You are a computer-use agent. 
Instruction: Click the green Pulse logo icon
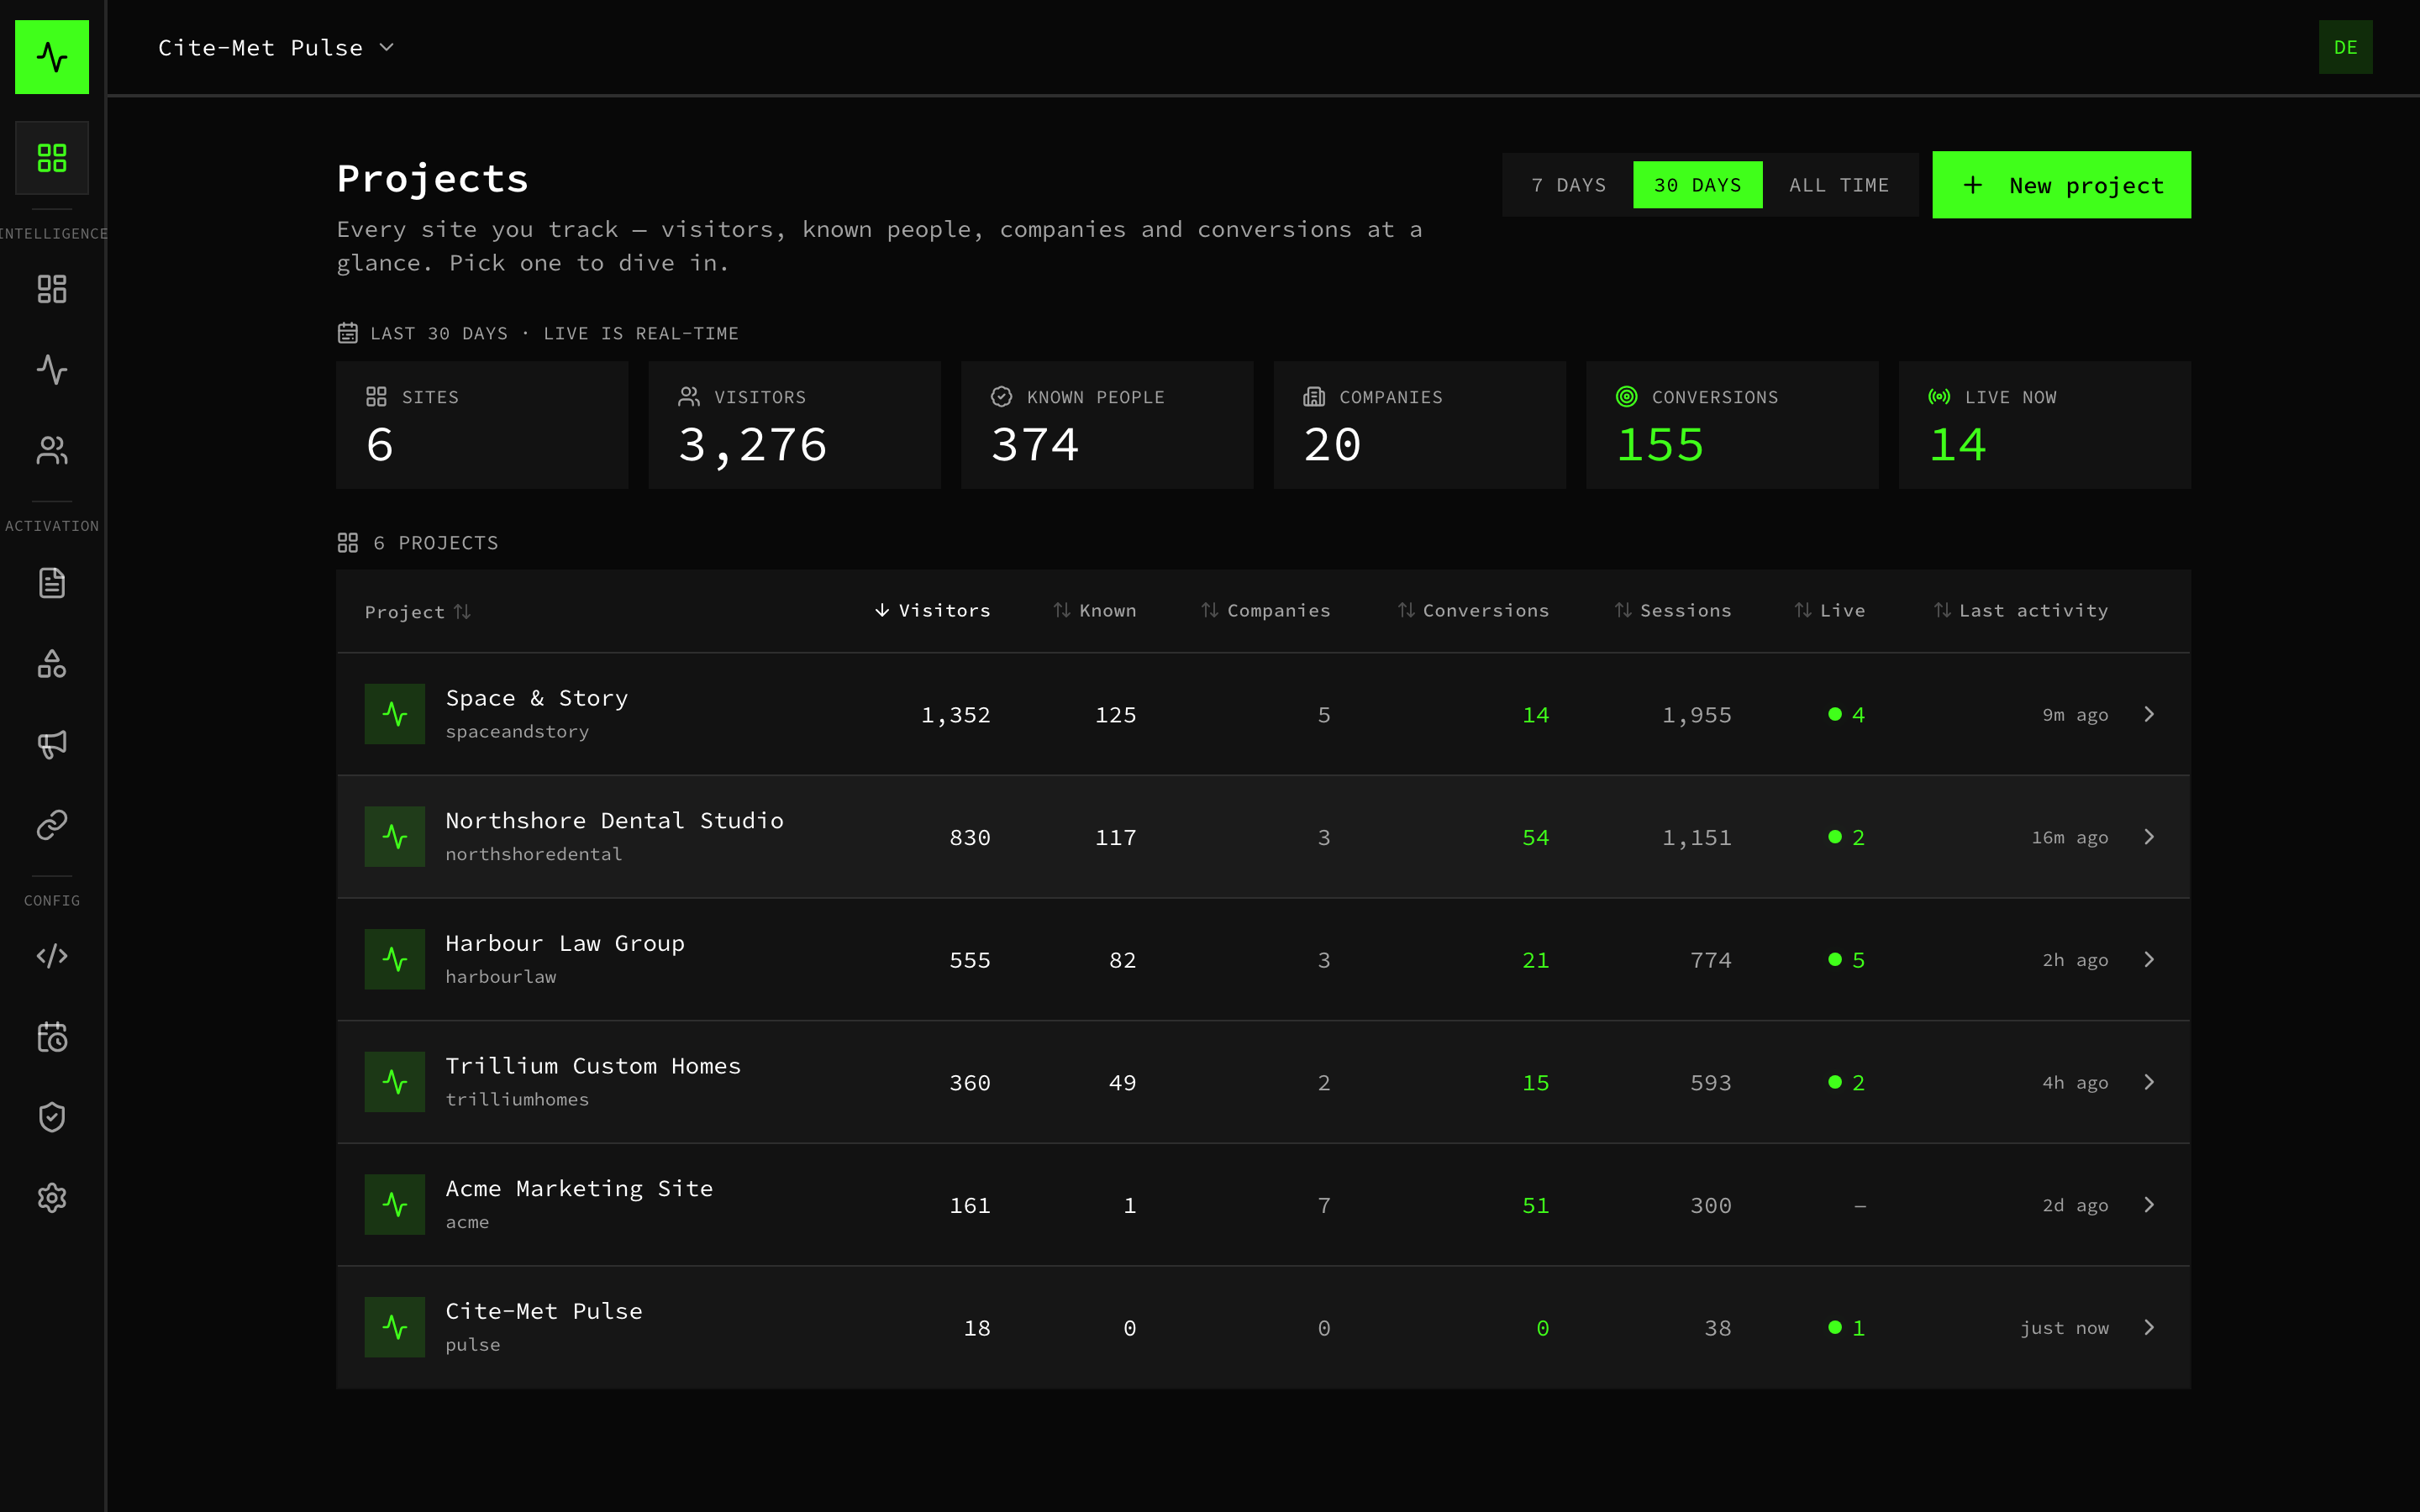pyautogui.click(x=52, y=57)
